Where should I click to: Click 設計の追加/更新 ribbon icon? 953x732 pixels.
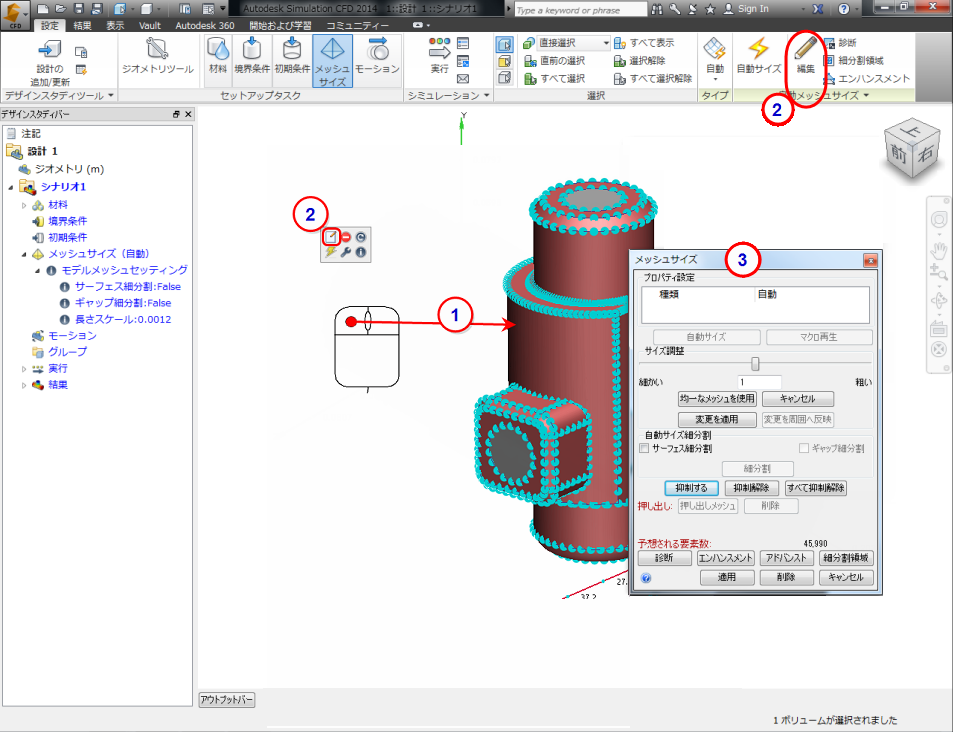click(x=50, y=62)
